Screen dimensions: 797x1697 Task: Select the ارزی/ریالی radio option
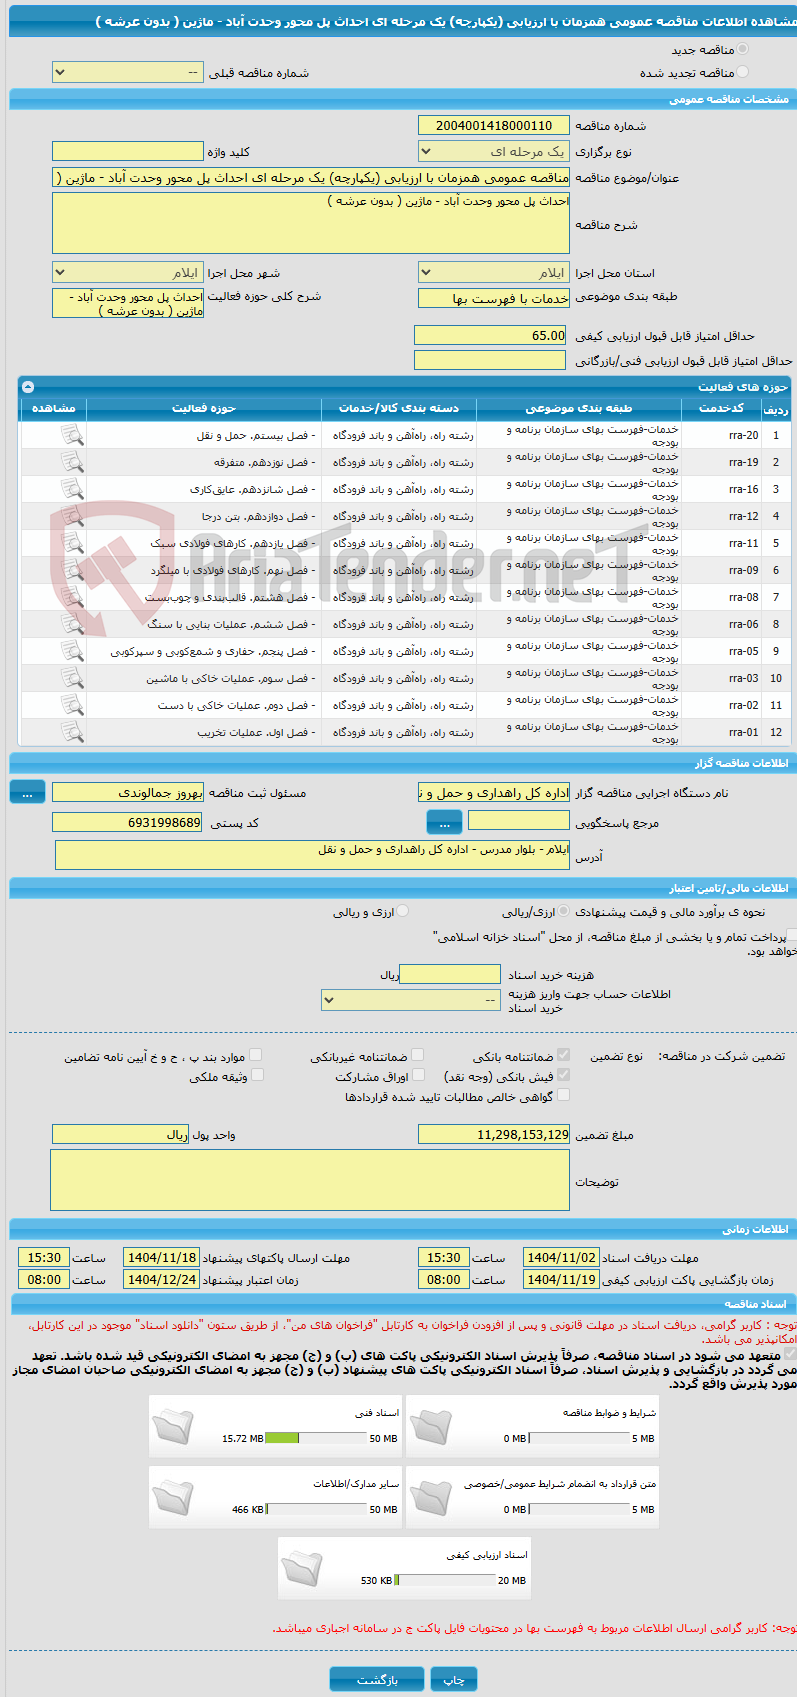pos(565,911)
